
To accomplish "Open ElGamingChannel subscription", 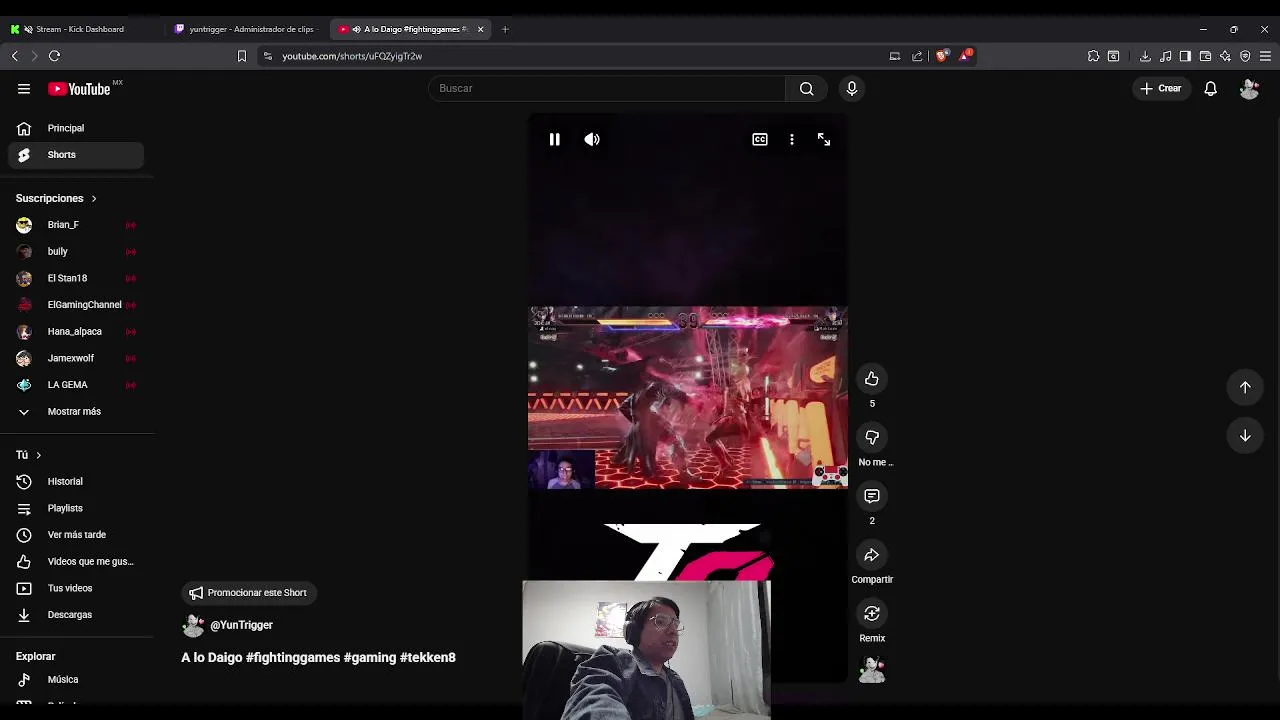I will click(76, 305).
